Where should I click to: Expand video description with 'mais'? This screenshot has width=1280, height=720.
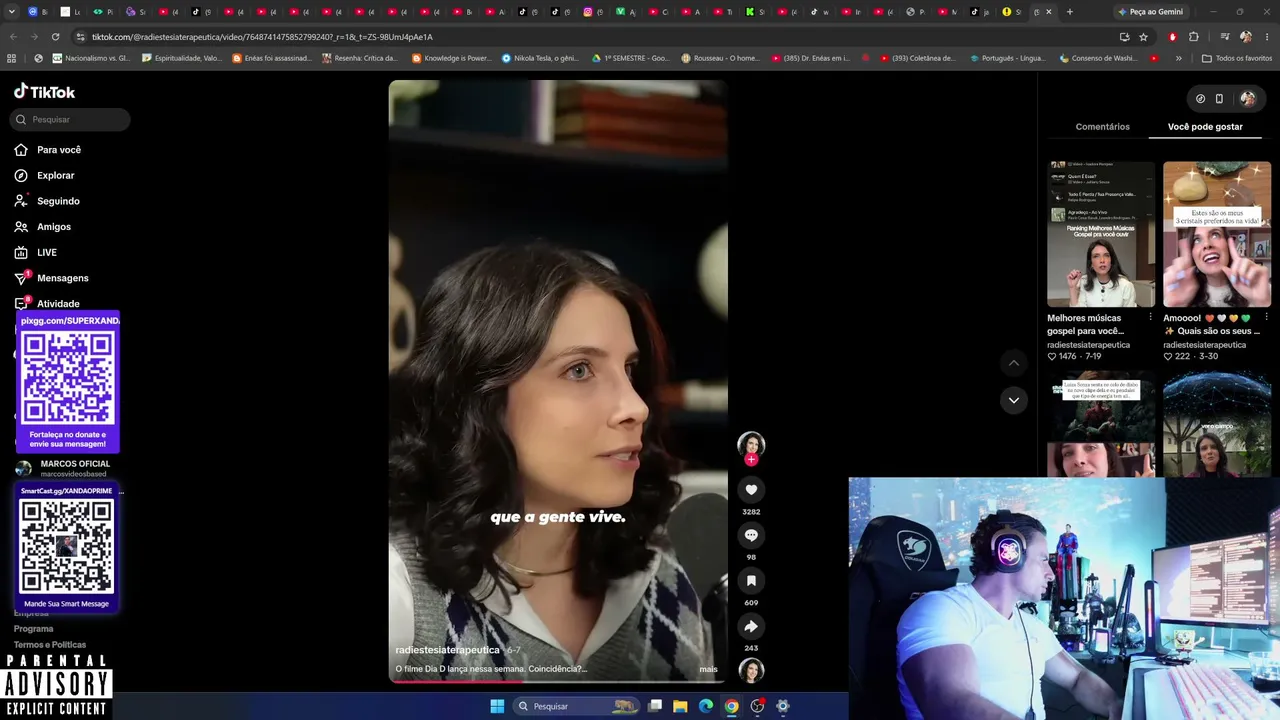[x=708, y=669]
